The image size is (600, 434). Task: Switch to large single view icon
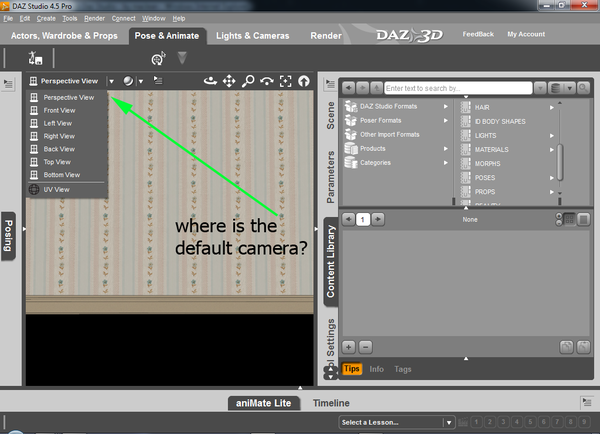584,219
